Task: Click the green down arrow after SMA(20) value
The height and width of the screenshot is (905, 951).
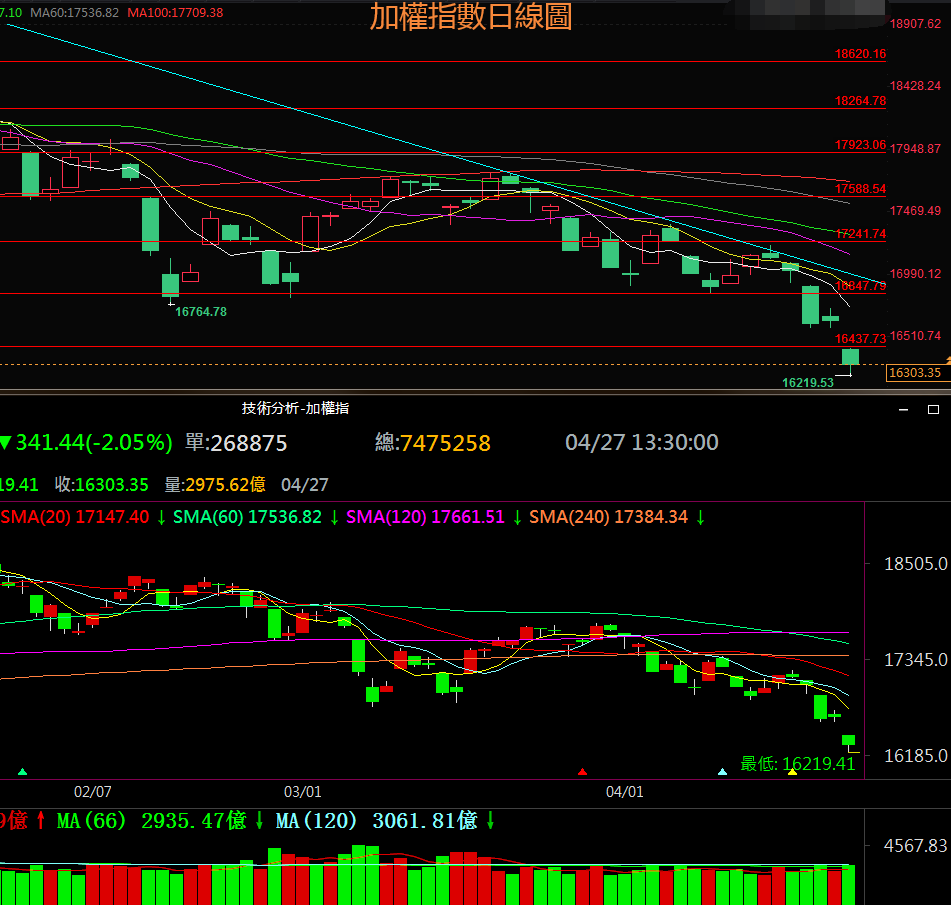Action: (x=161, y=517)
